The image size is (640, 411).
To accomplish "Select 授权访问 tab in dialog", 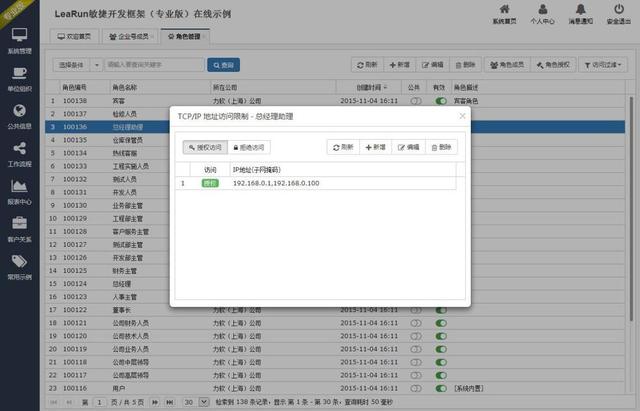I will tap(205, 148).
